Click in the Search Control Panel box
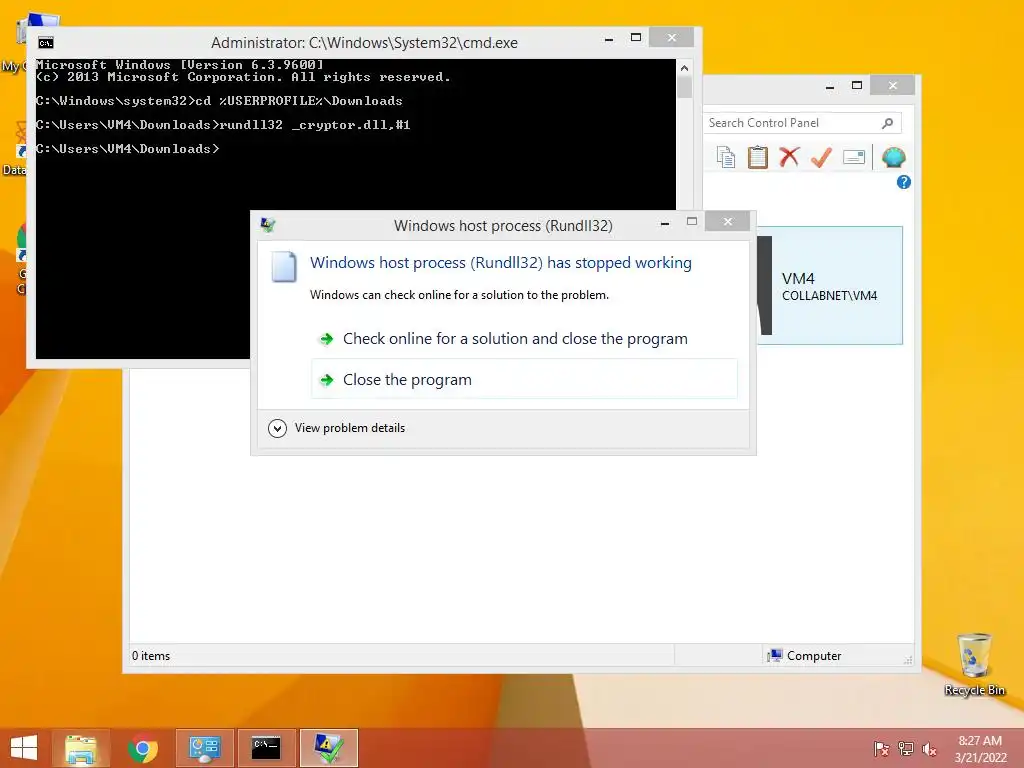The image size is (1024, 768). (792, 123)
